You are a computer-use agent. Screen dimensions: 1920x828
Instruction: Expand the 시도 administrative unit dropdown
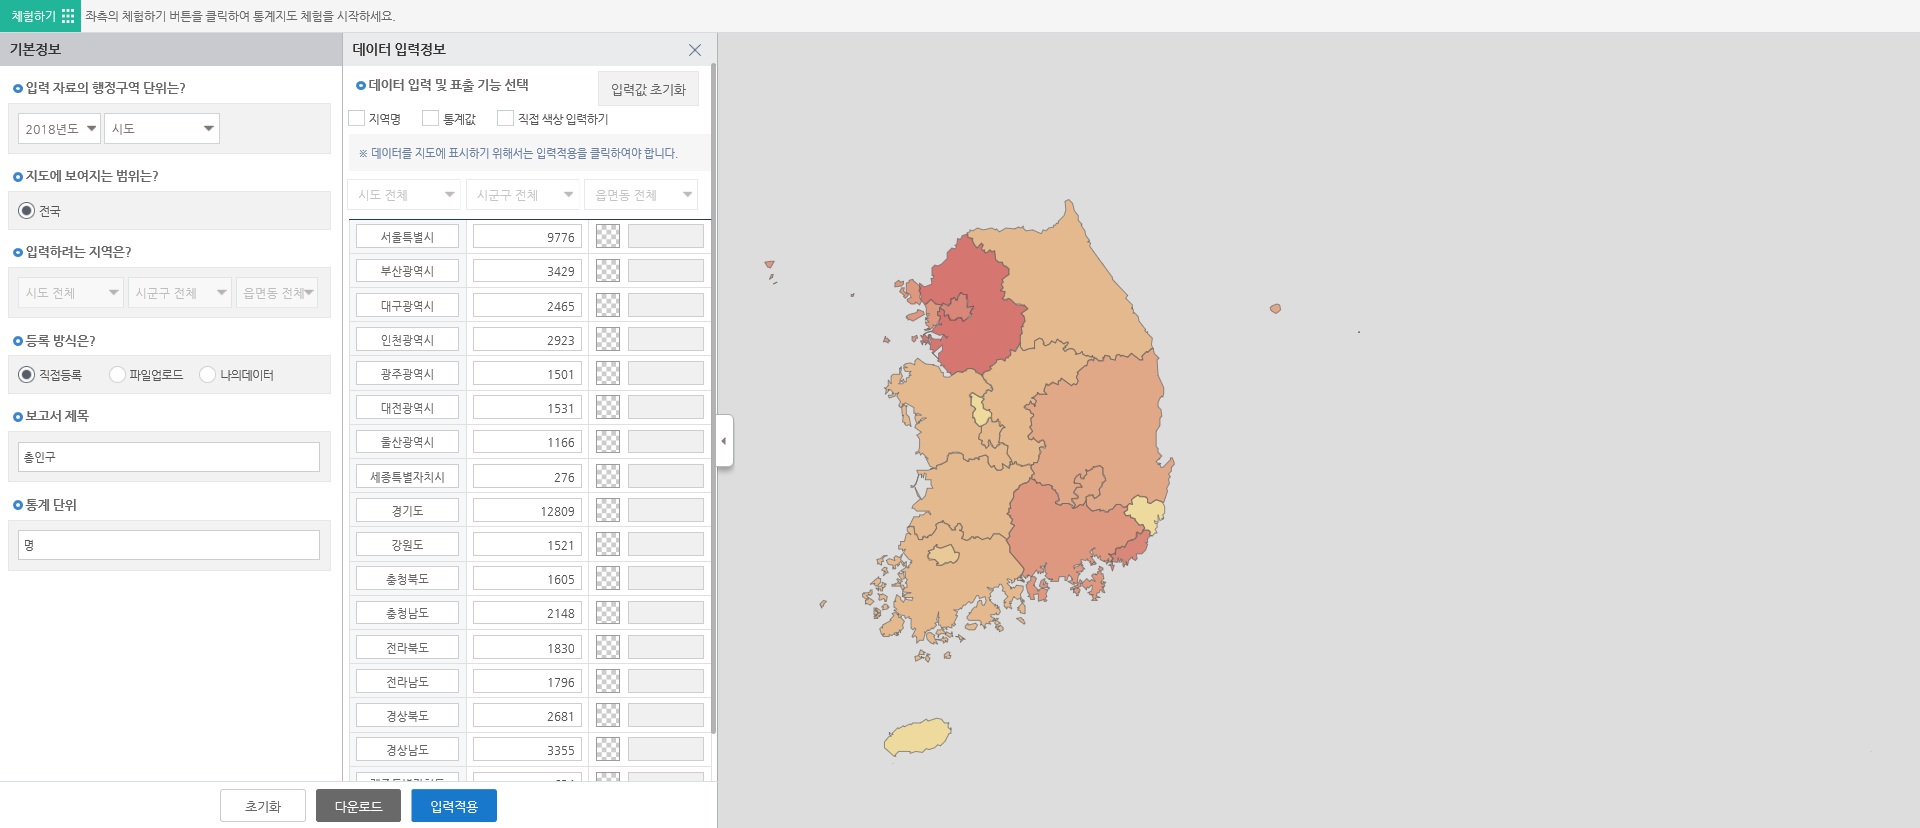click(162, 129)
